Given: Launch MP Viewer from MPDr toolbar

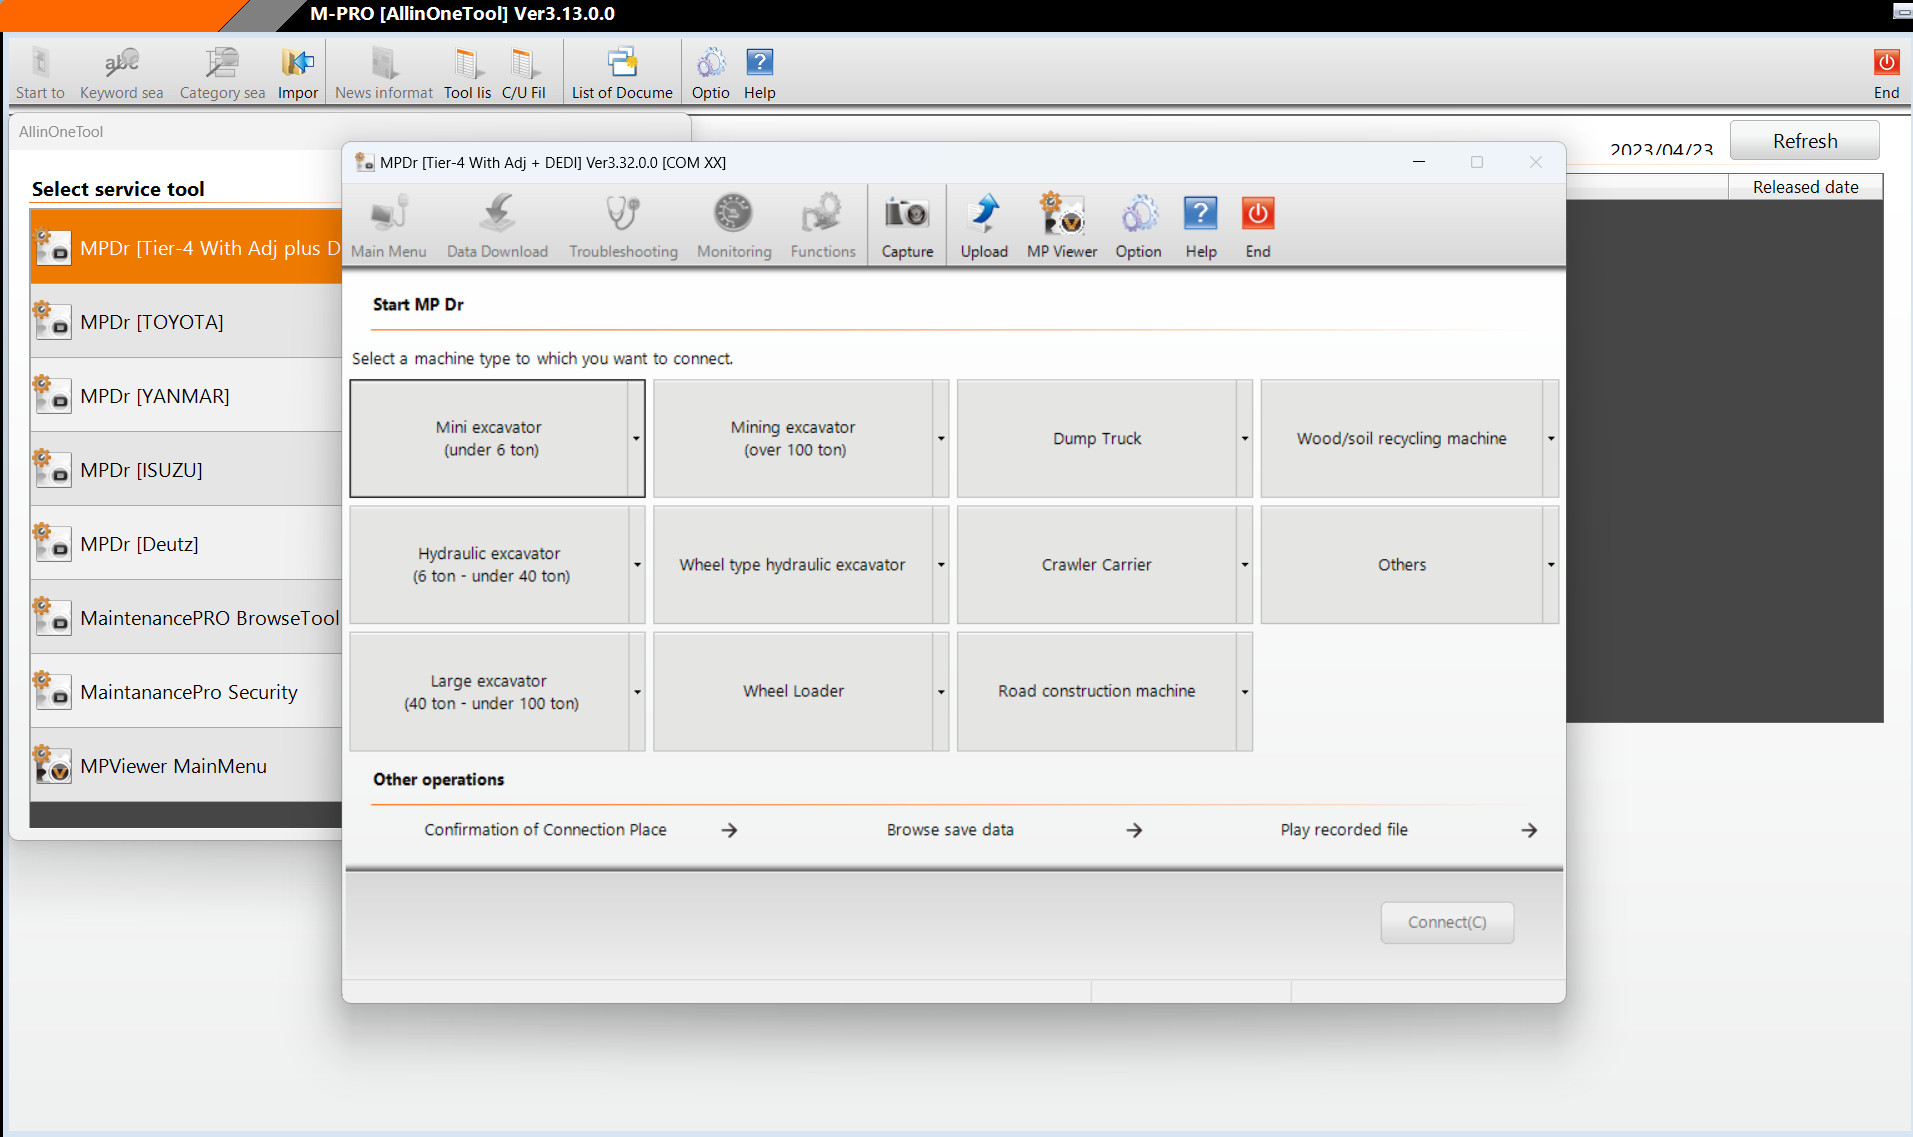Looking at the screenshot, I should [x=1062, y=227].
